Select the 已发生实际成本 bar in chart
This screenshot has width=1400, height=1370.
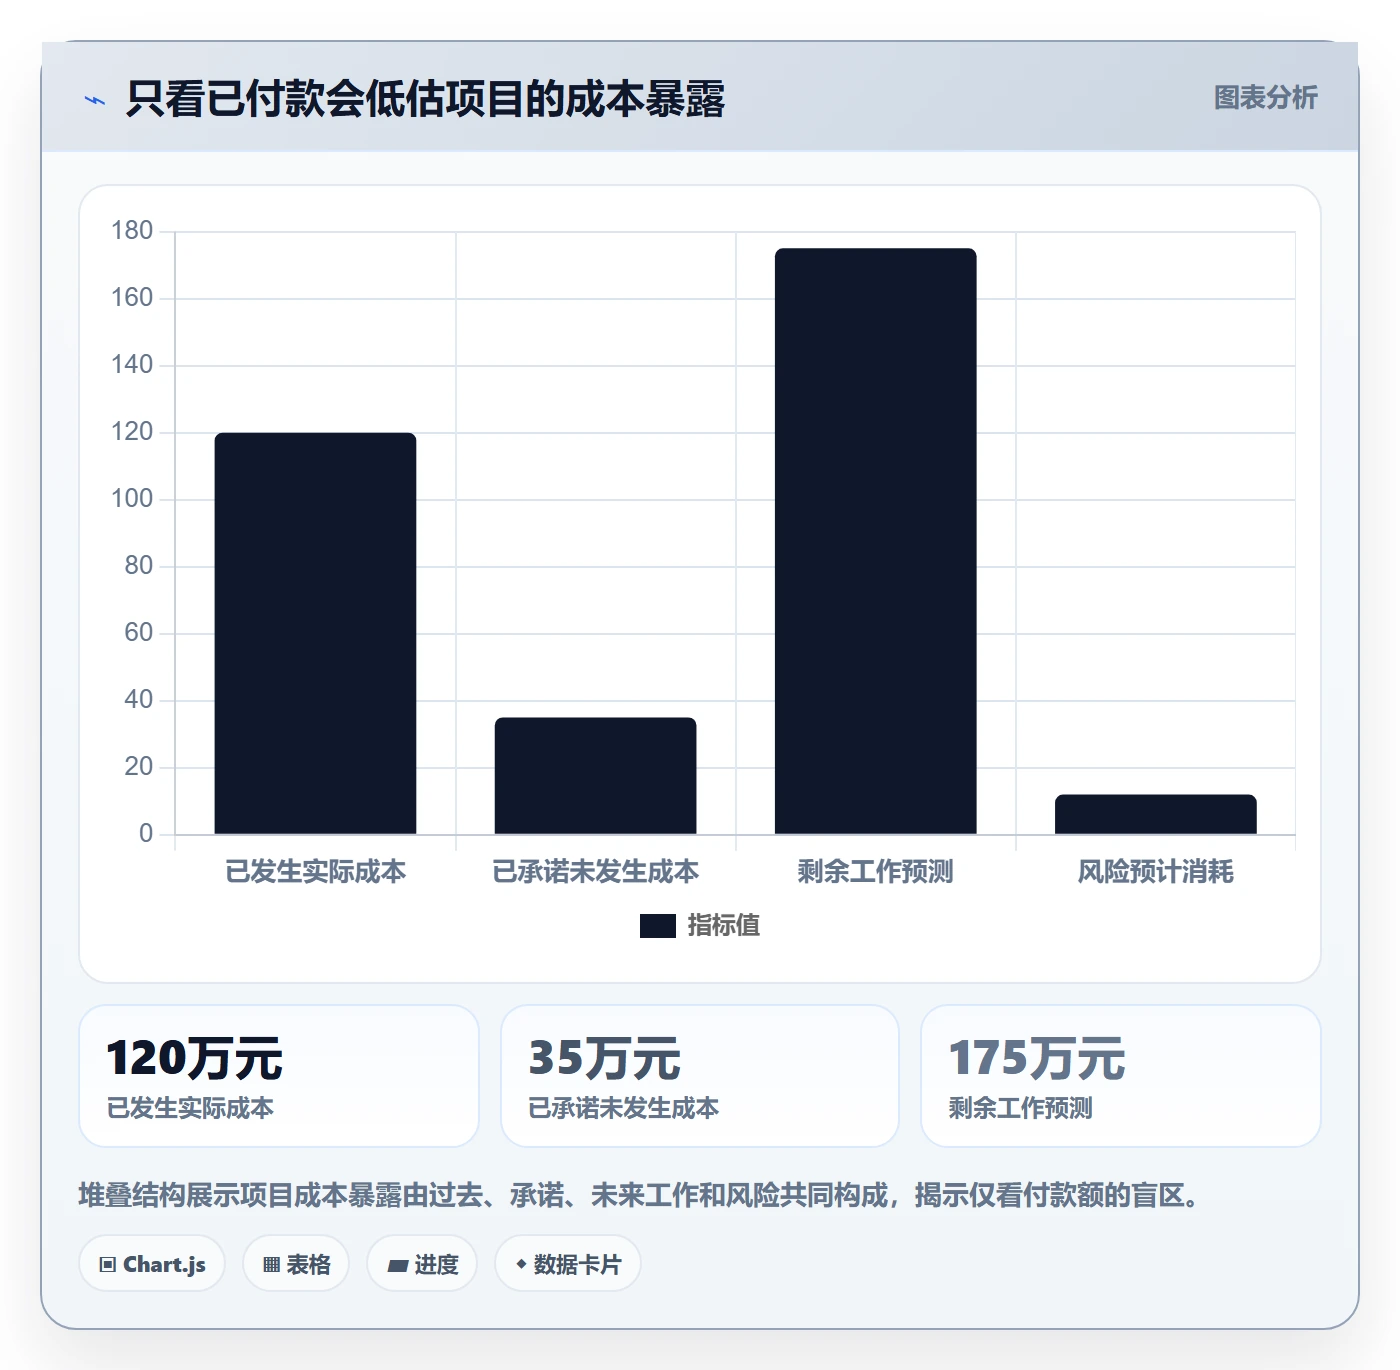click(x=315, y=633)
